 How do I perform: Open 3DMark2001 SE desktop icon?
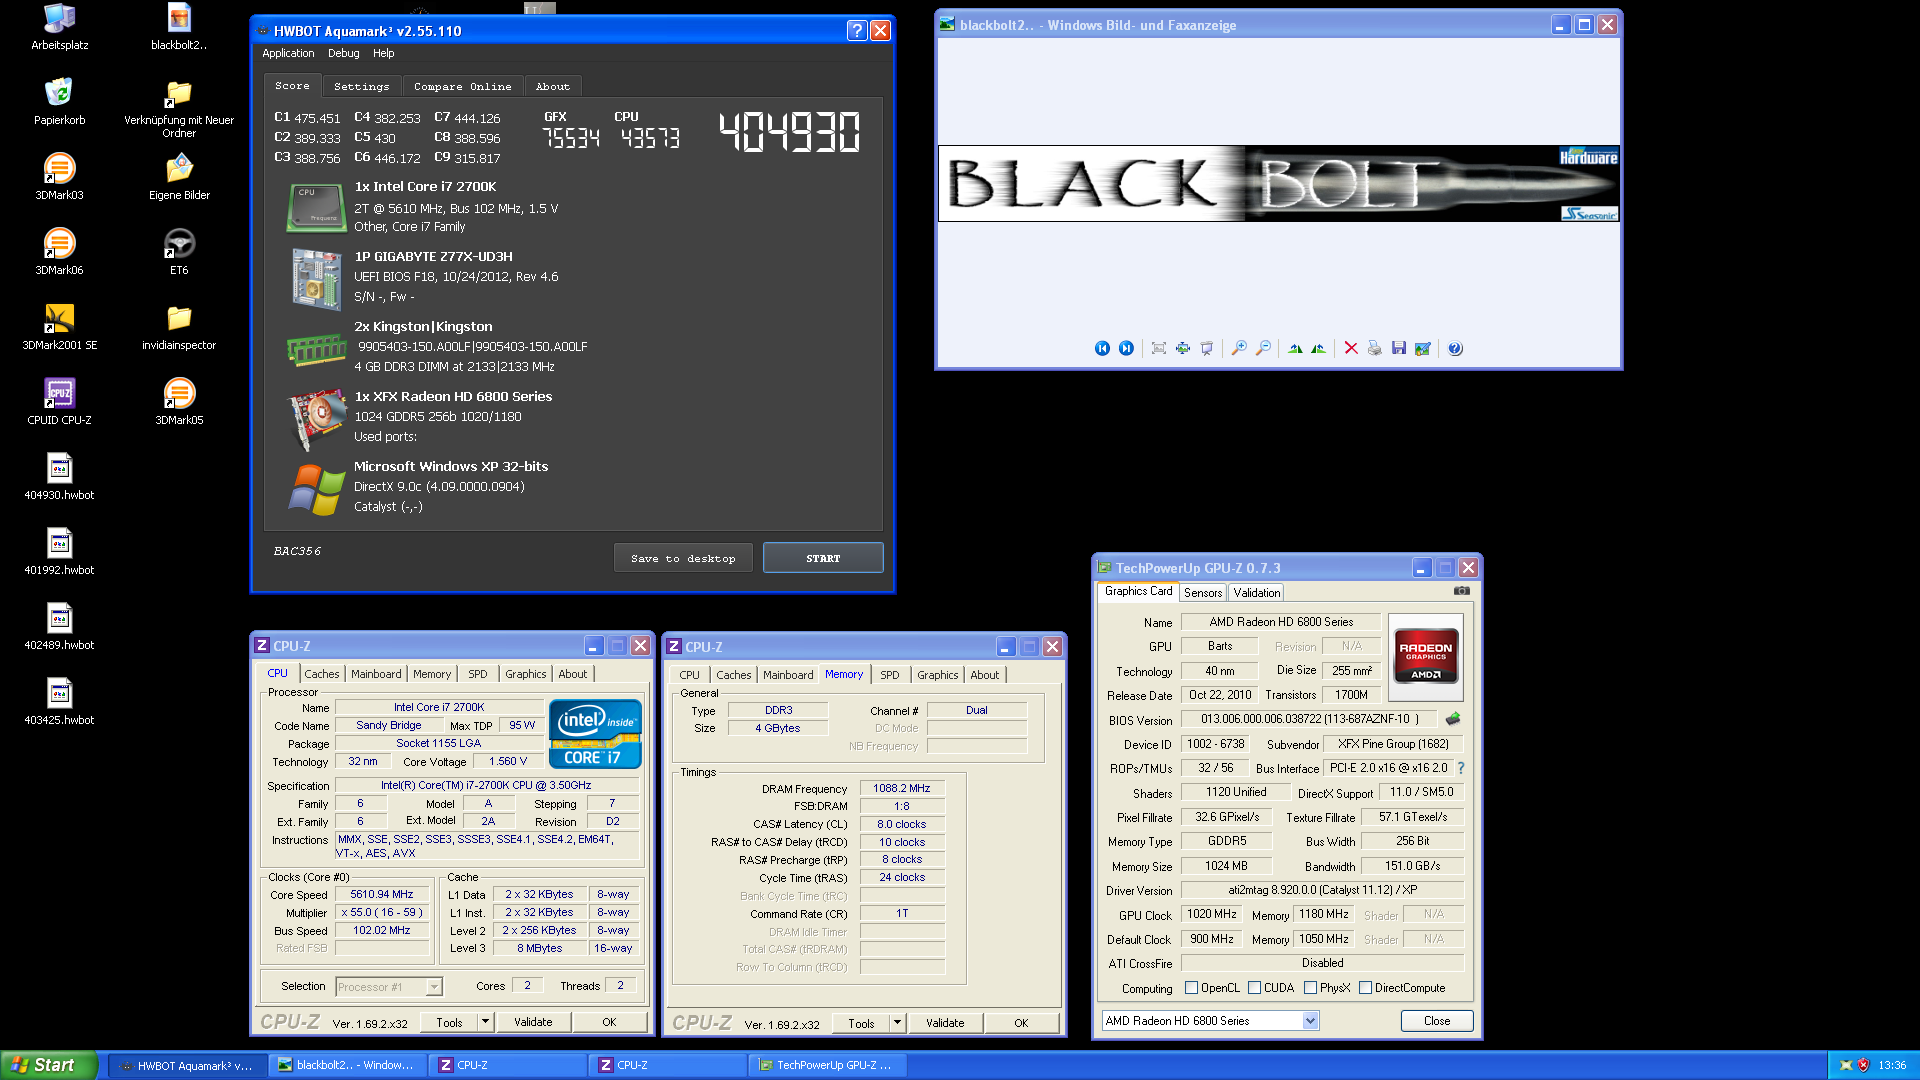coord(59,326)
